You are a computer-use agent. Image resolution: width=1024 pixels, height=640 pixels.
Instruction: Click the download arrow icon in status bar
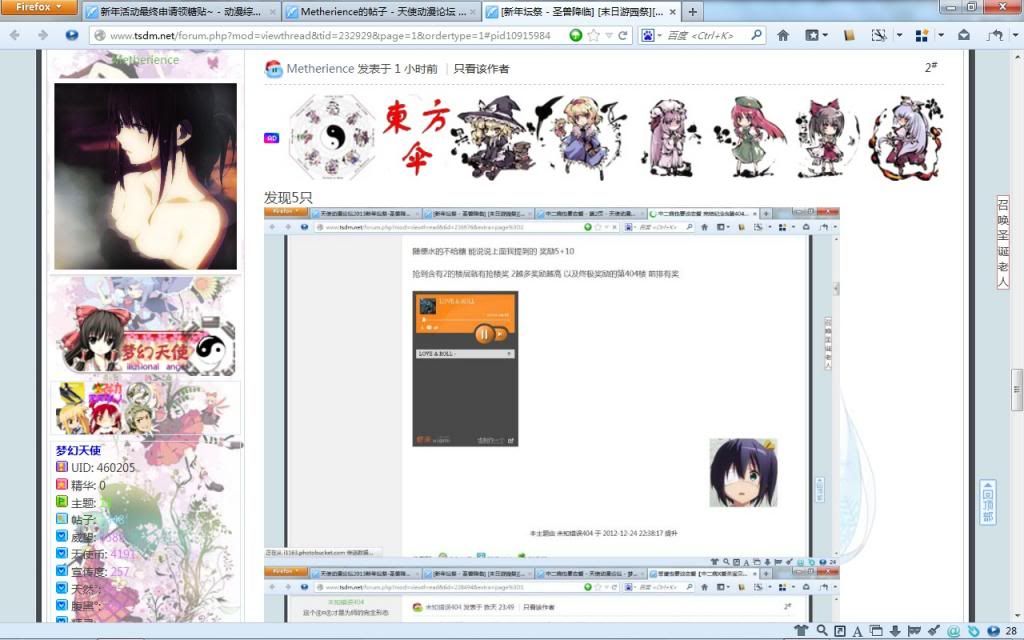895,630
